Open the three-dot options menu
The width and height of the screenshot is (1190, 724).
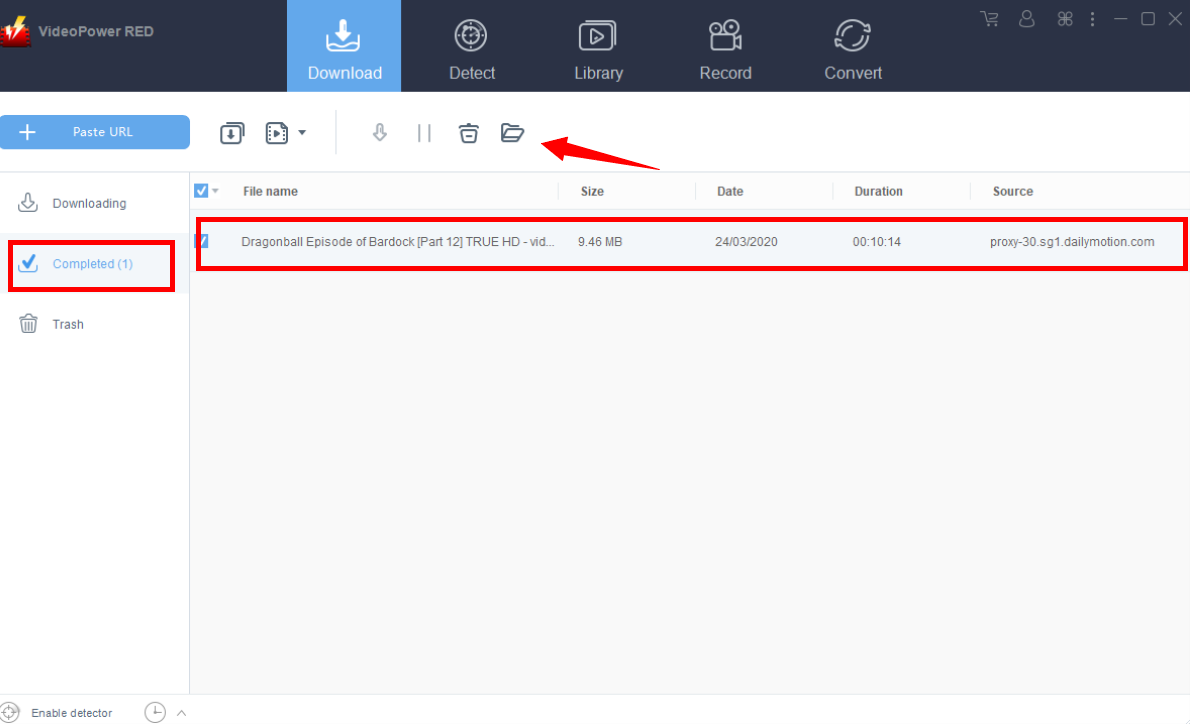coord(1092,18)
